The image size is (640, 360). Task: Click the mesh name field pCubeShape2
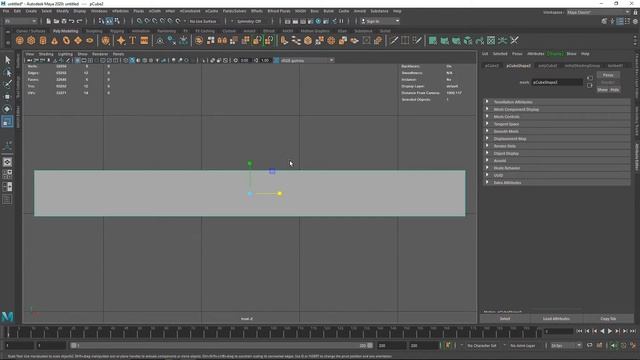click(x=557, y=82)
